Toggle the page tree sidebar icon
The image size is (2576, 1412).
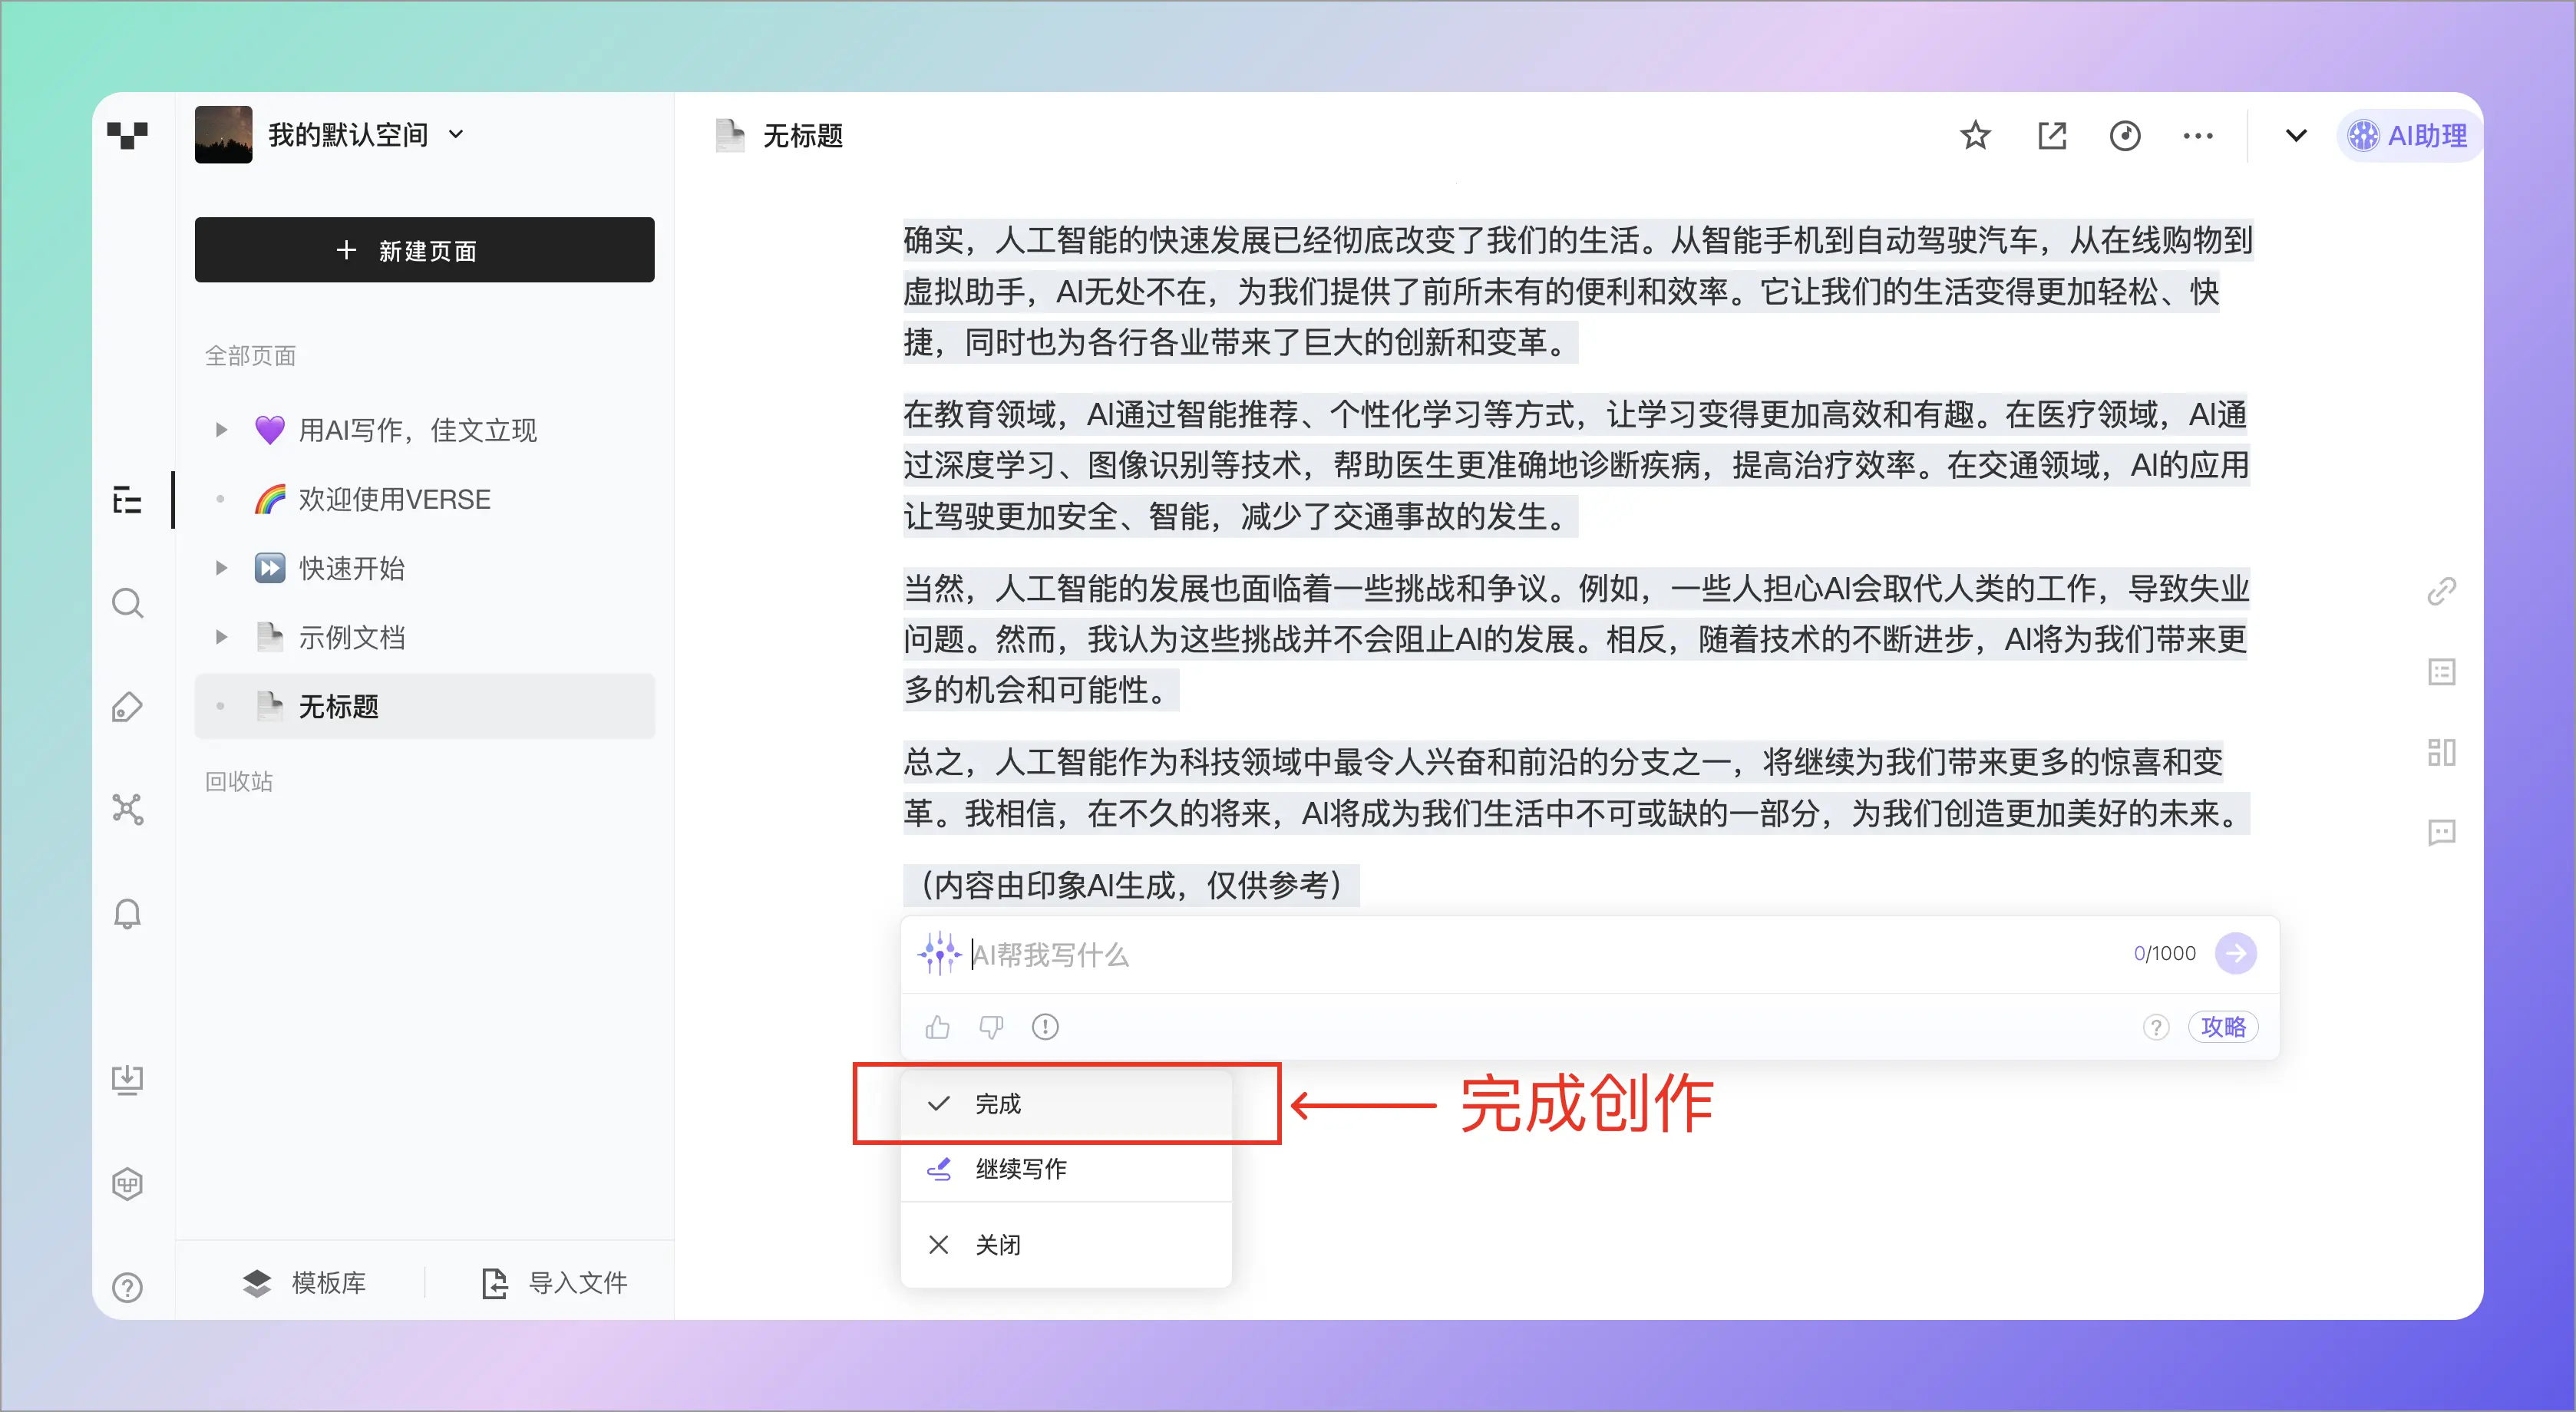coord(127,499)
